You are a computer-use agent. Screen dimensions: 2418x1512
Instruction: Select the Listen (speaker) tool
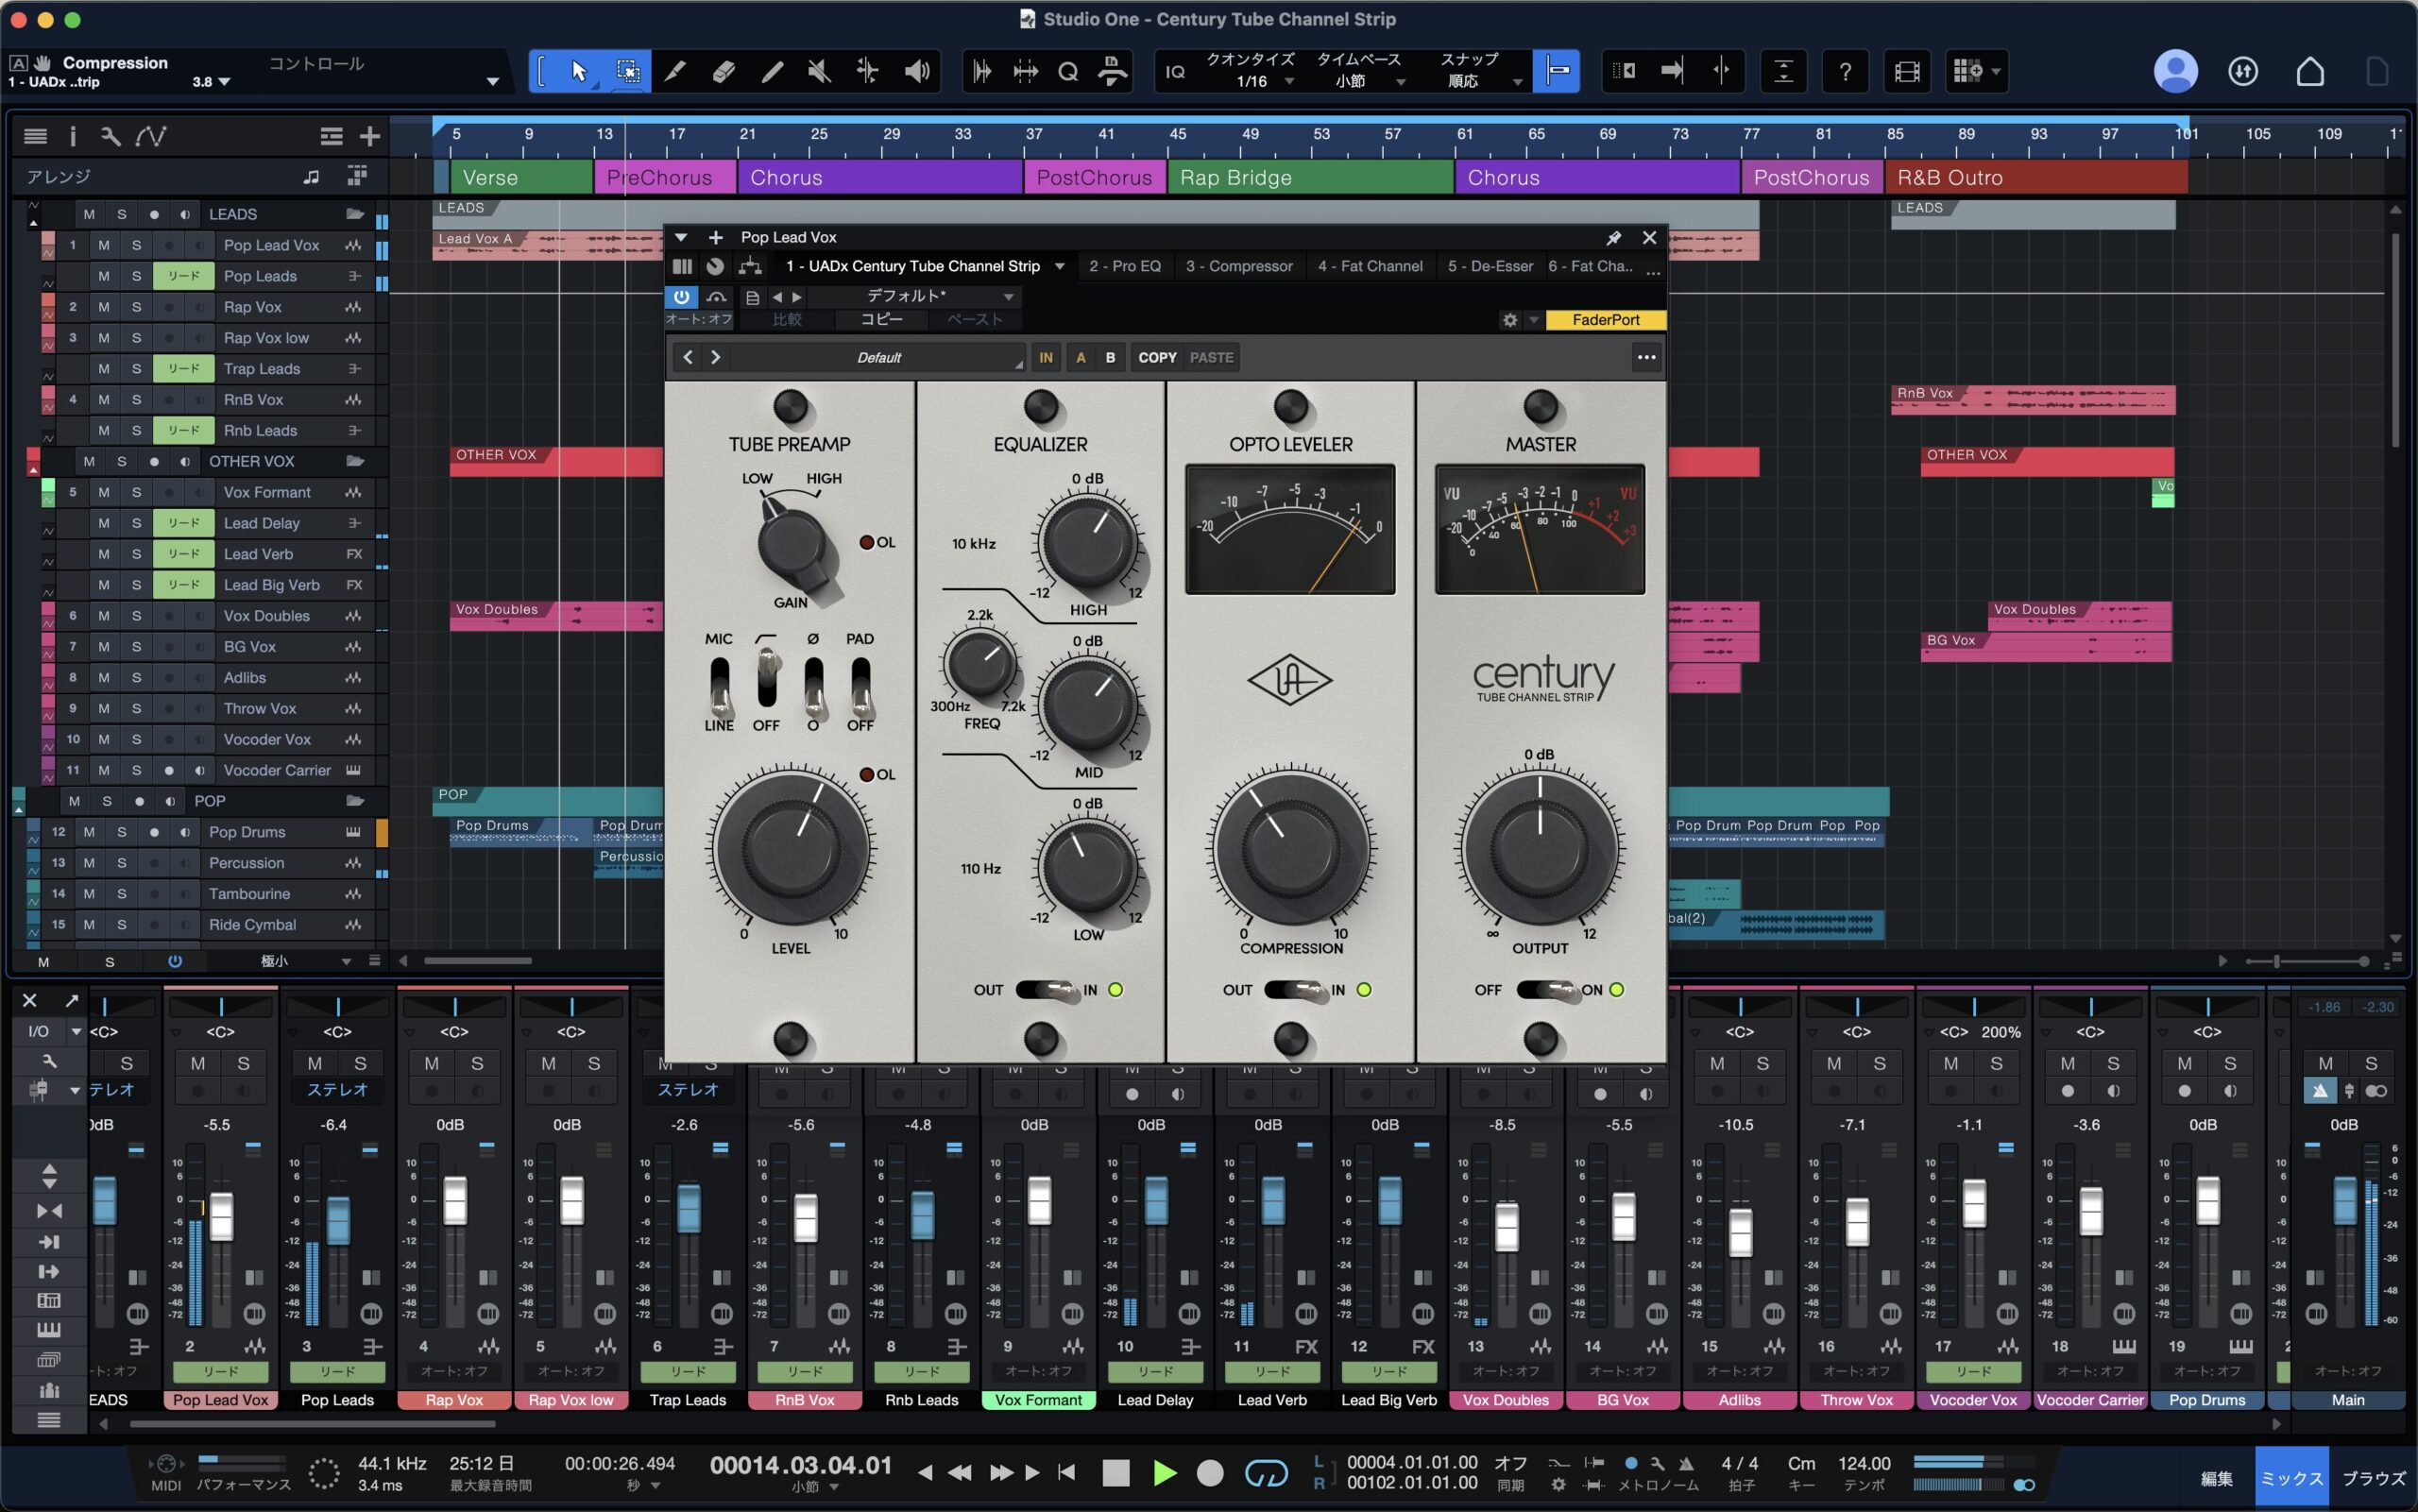(916, 71)
